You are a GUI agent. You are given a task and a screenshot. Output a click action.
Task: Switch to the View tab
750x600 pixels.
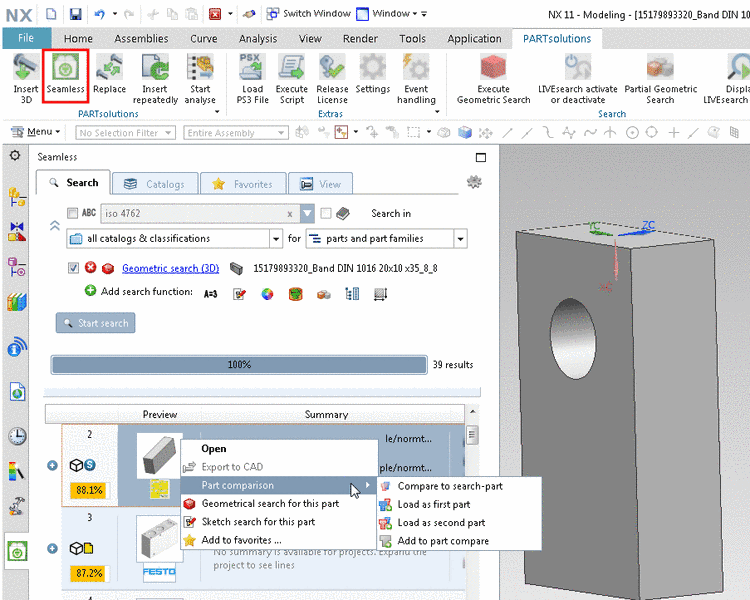[320, 184]
